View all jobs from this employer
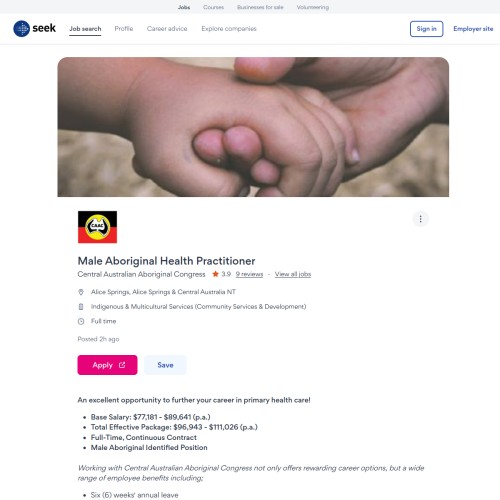Image resolution: width=500 pixels, height=500 pixels. (293, 274)
